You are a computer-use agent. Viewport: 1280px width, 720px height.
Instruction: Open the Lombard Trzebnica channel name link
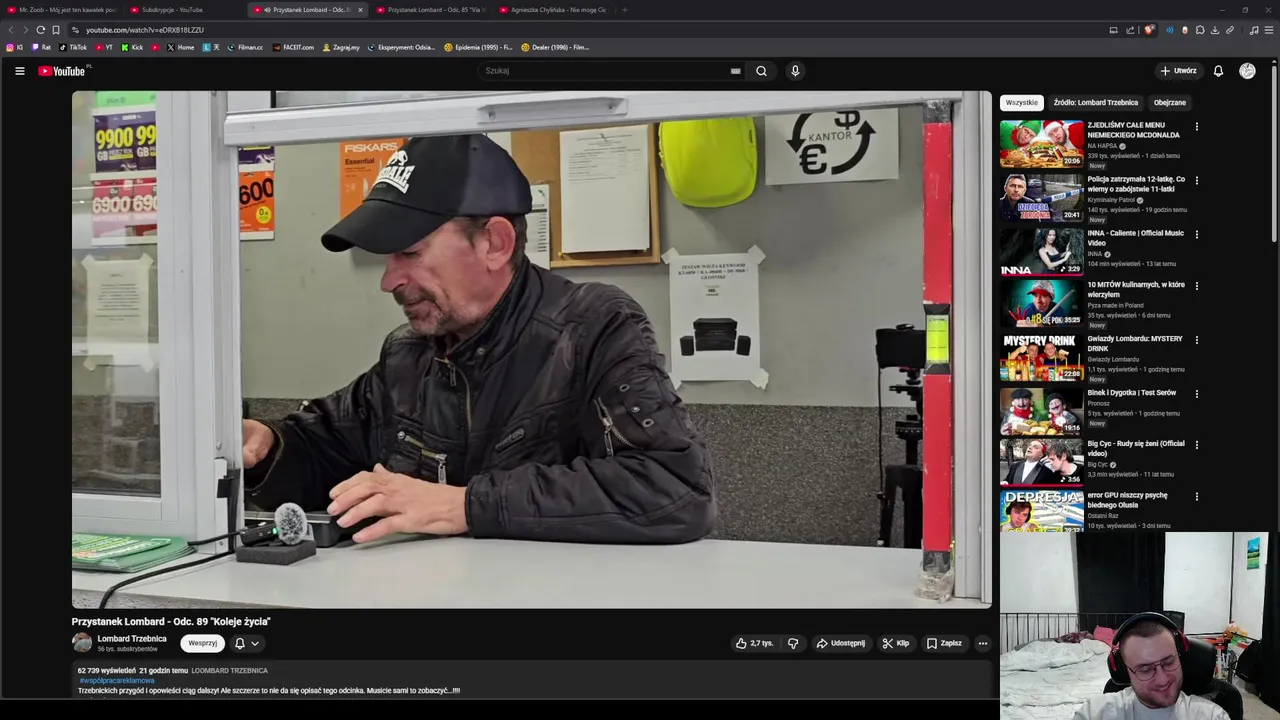click(132, 639)
